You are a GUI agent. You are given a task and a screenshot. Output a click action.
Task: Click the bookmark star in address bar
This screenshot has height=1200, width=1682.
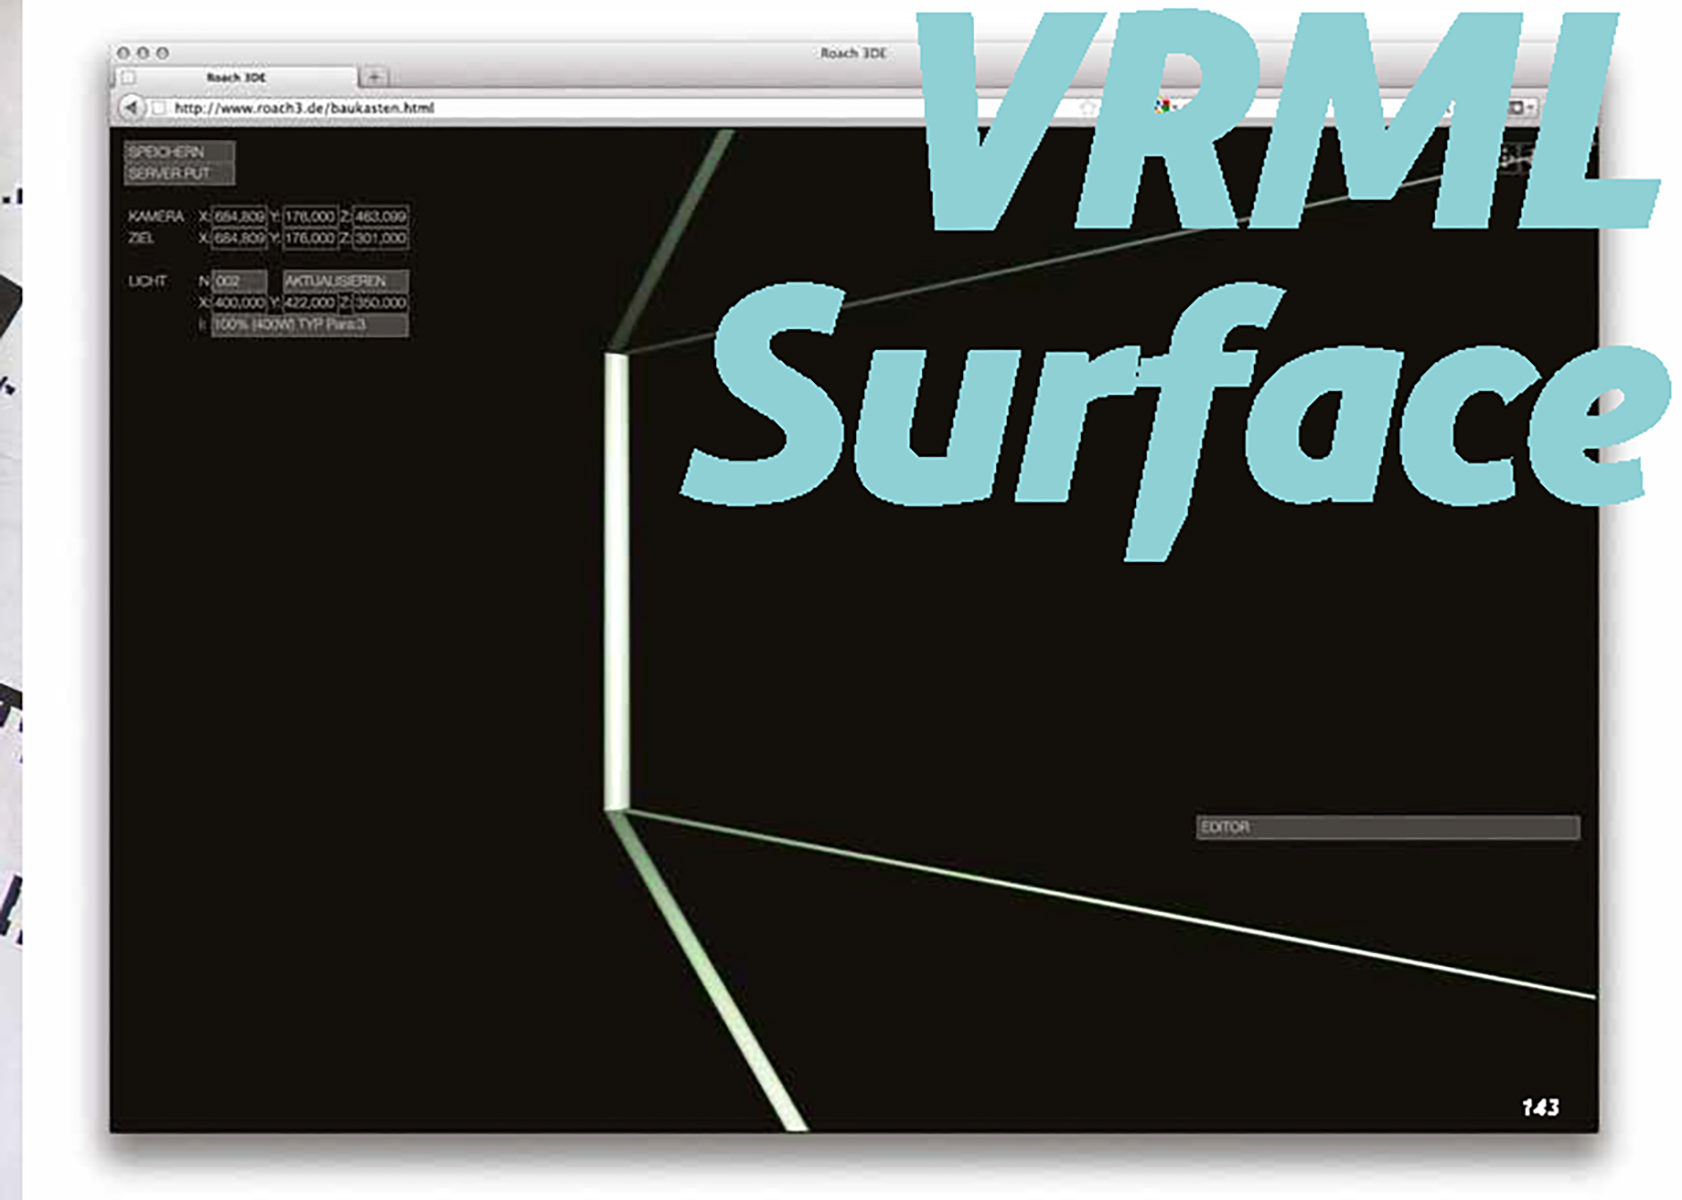1088,107
